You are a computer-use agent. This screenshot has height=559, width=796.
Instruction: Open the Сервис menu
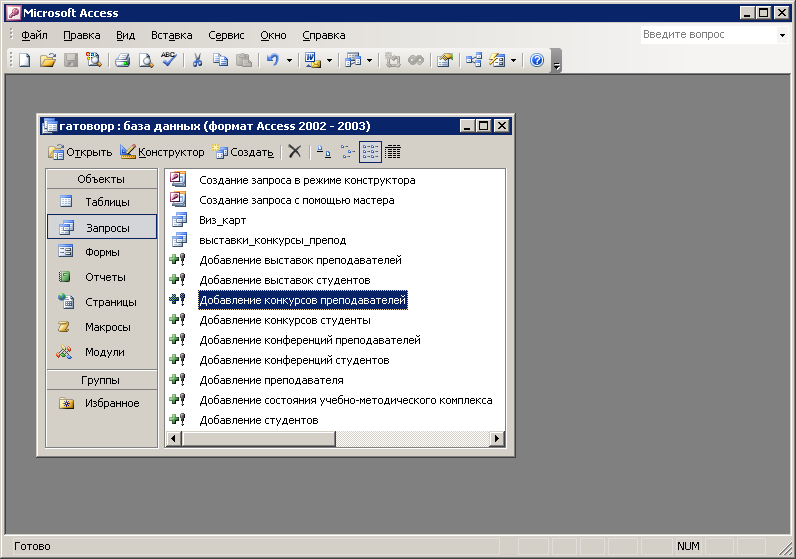(x=226, y=35)
